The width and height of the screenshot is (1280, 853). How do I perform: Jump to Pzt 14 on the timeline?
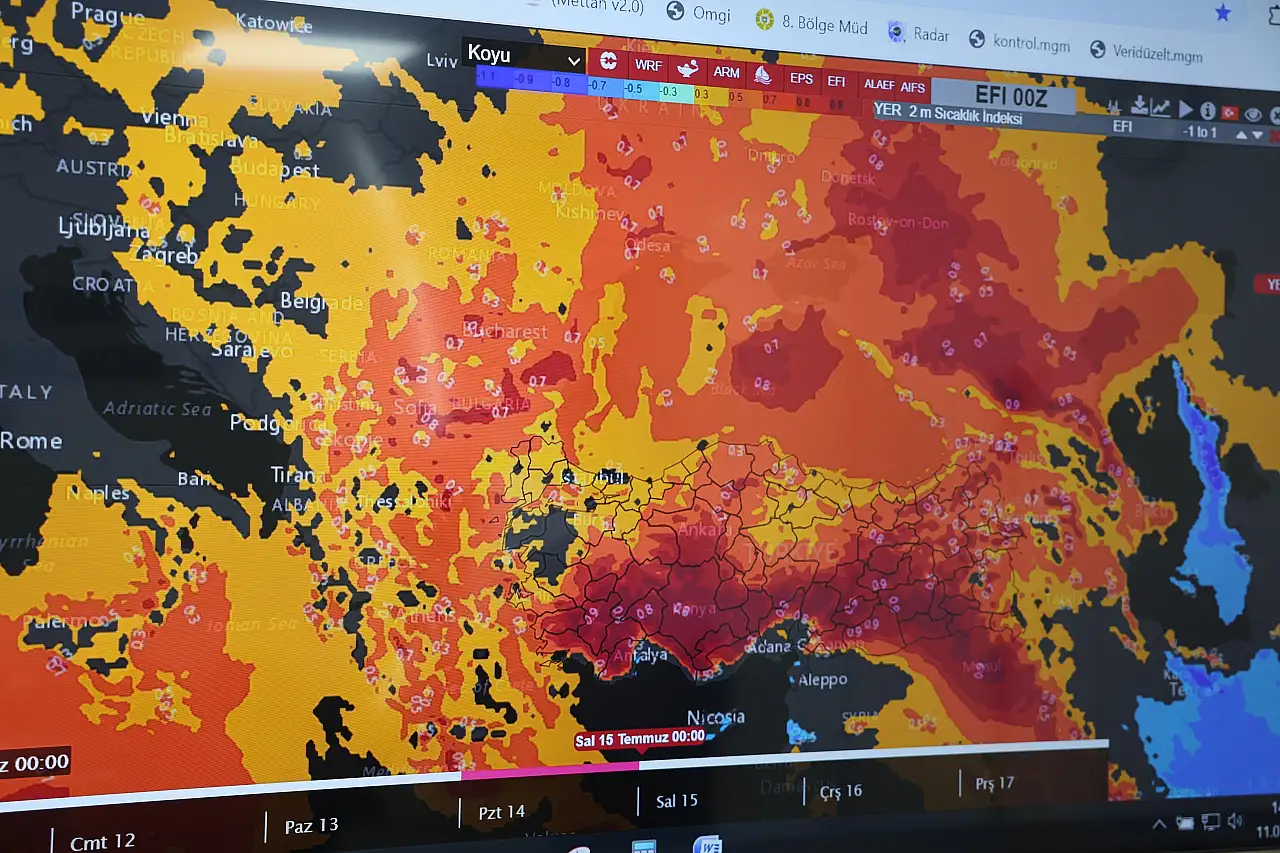[x=502, y=812]
